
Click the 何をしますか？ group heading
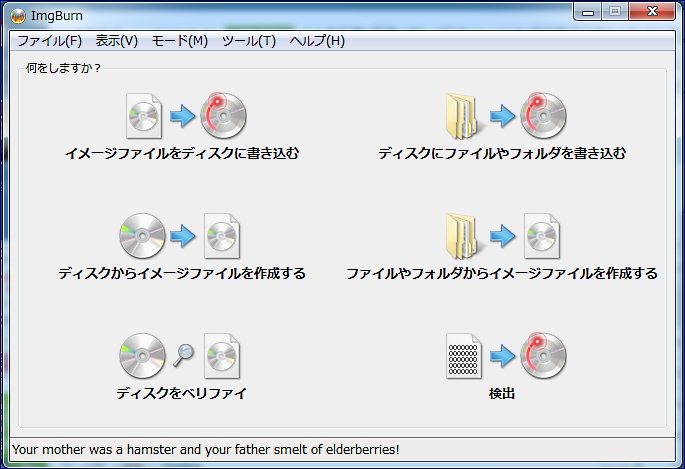(x=63, y=69)
